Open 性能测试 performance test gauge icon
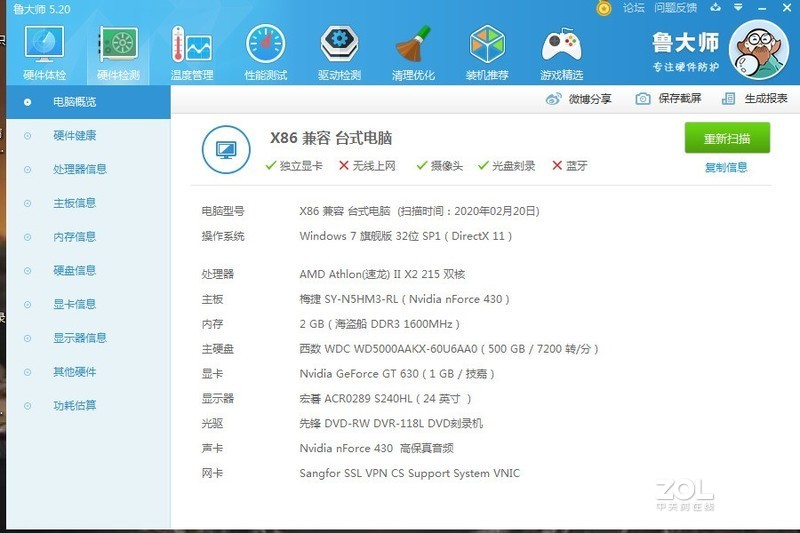 pos(265,54)
